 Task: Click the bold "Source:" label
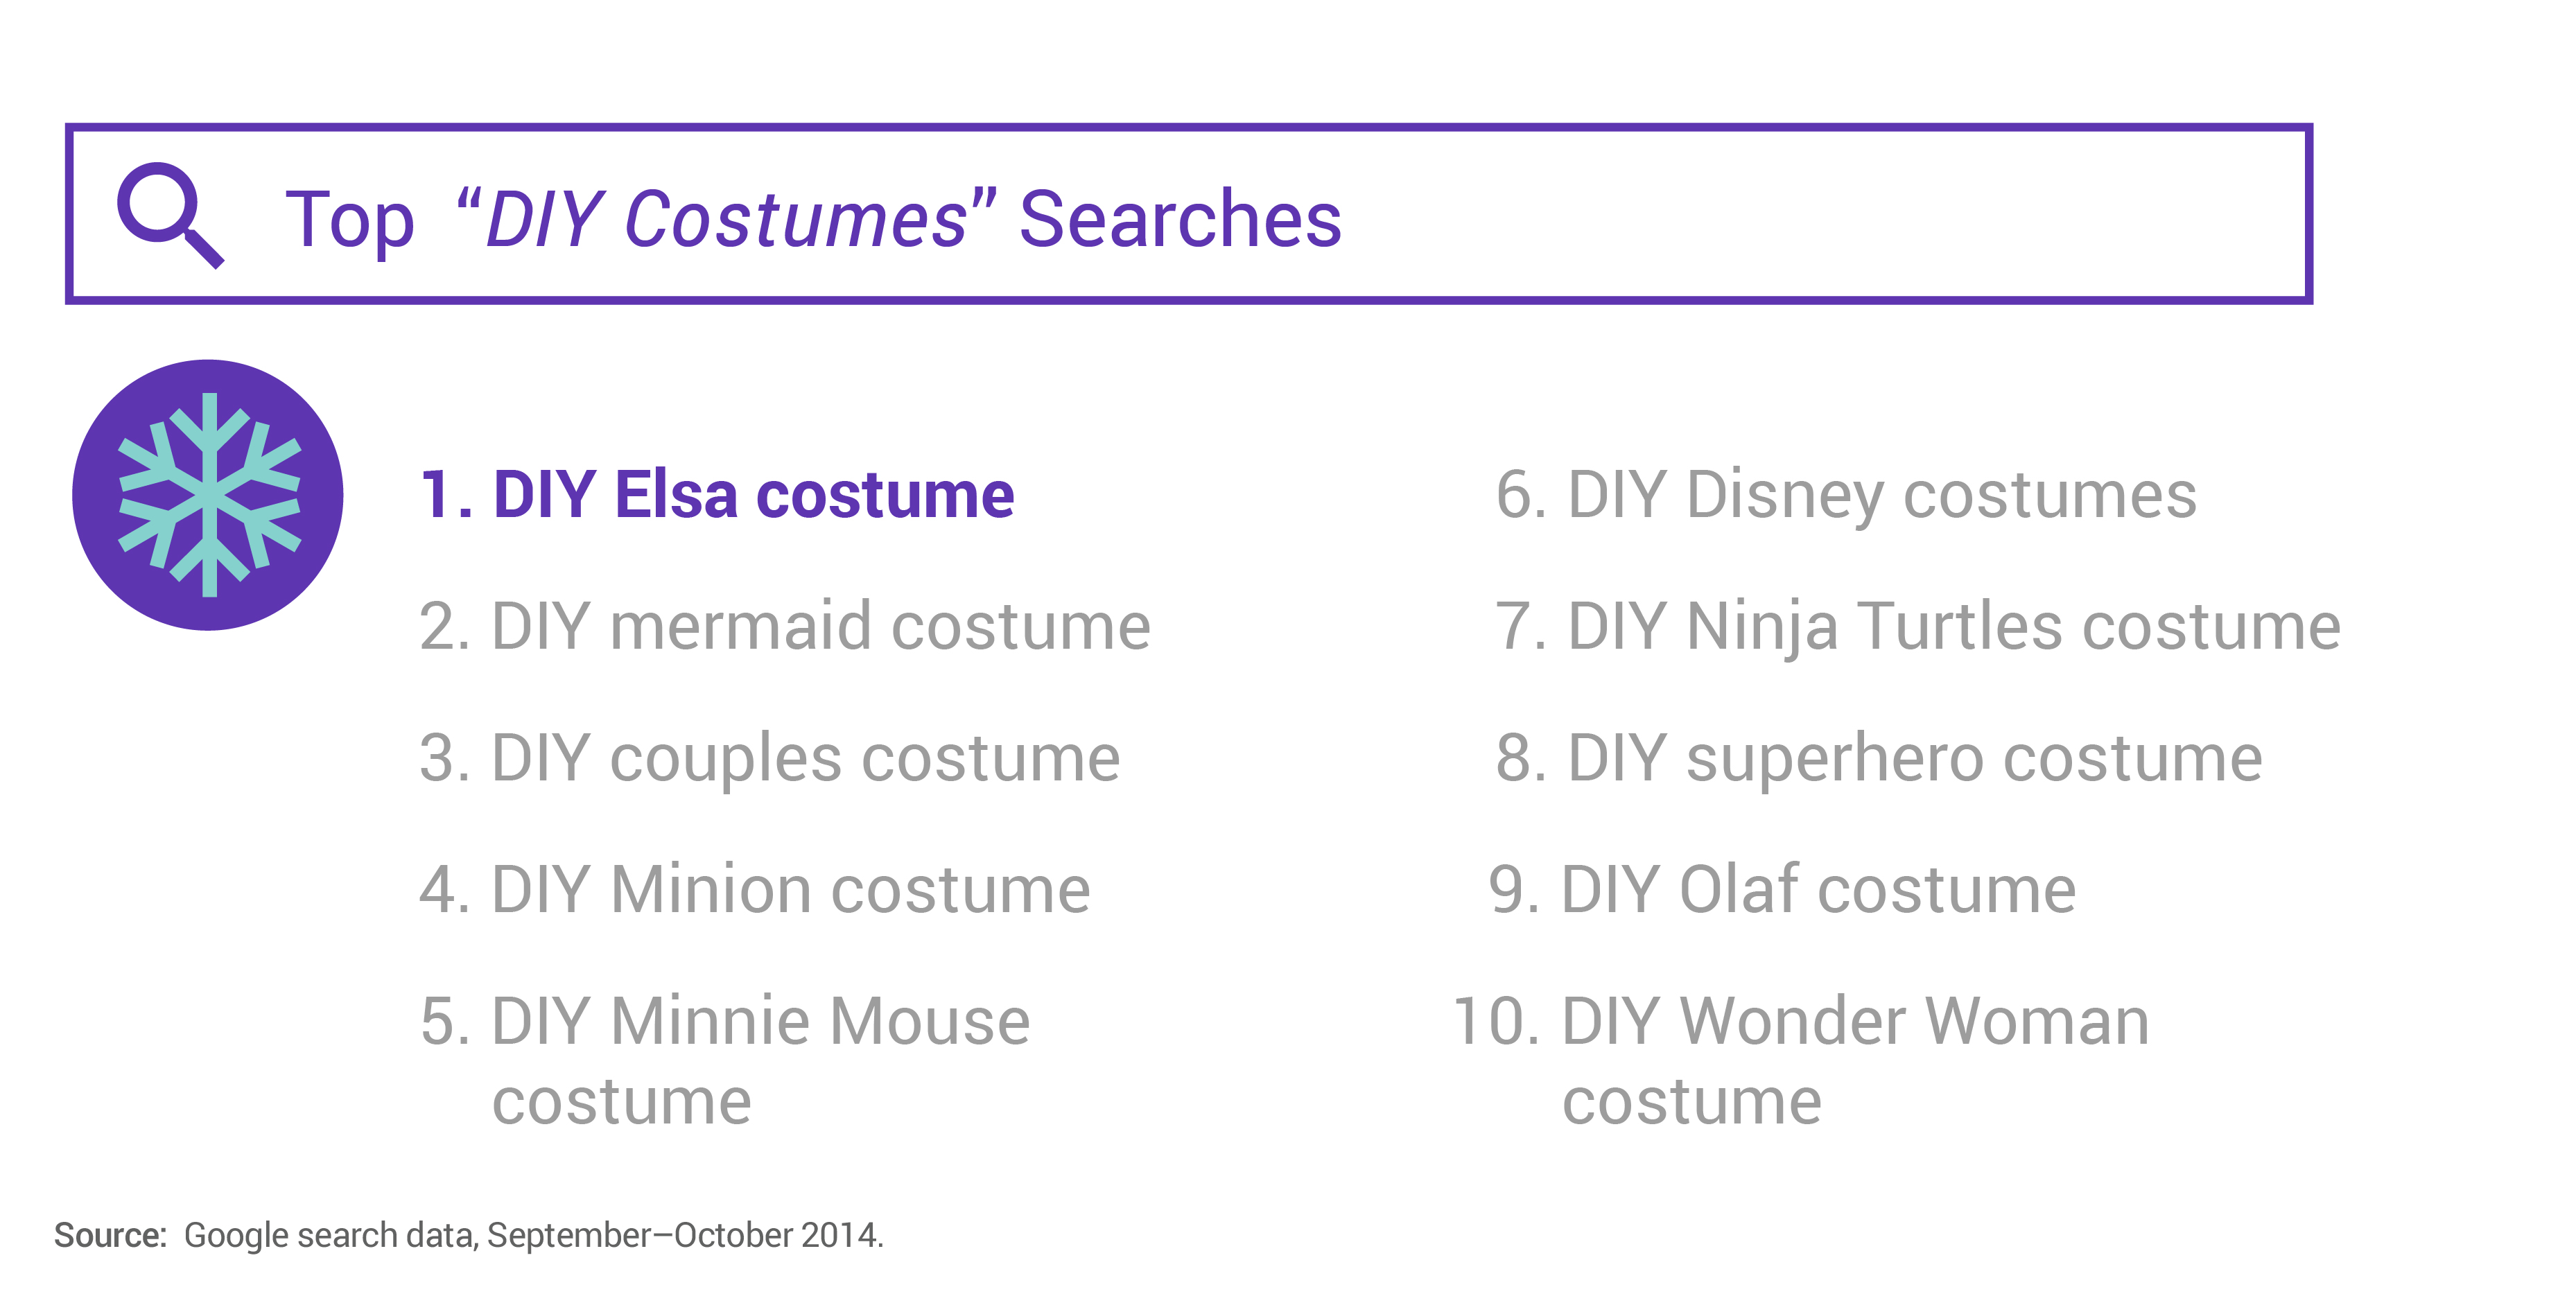tap(110, 1235)
